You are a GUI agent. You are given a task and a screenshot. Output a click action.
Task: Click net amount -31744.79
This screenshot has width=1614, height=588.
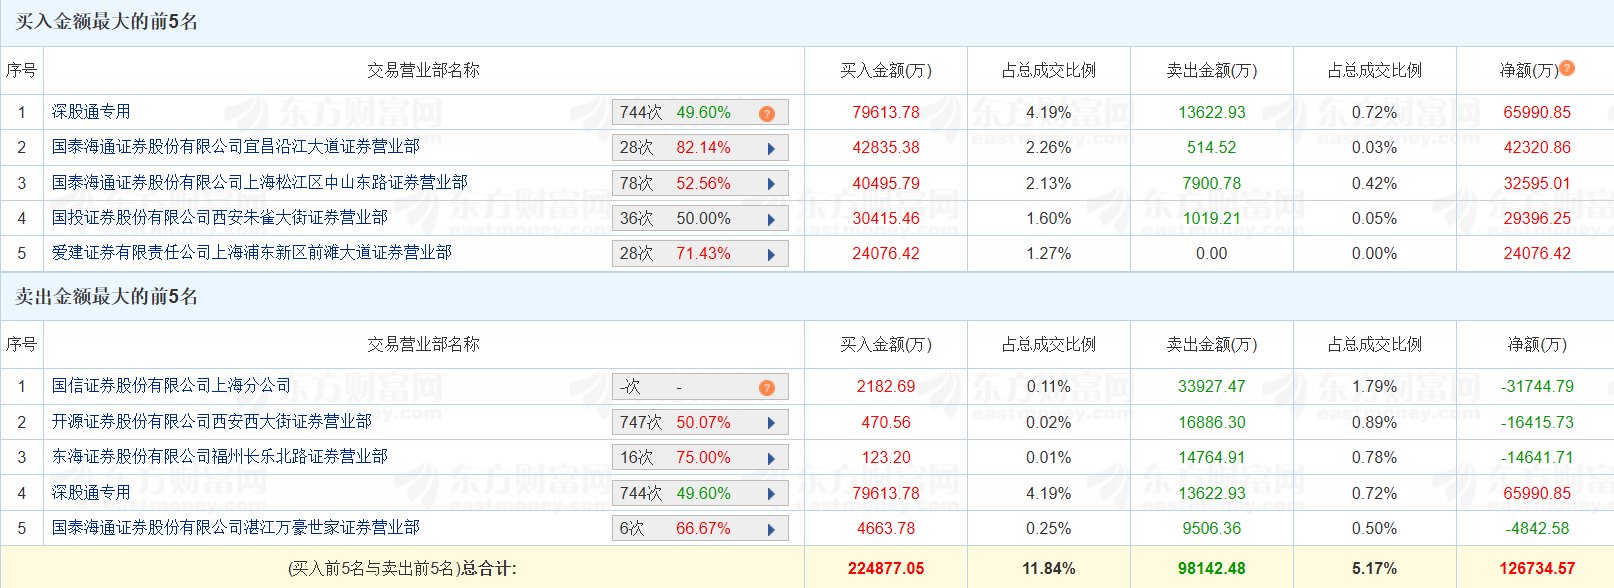click(1537, 387)
